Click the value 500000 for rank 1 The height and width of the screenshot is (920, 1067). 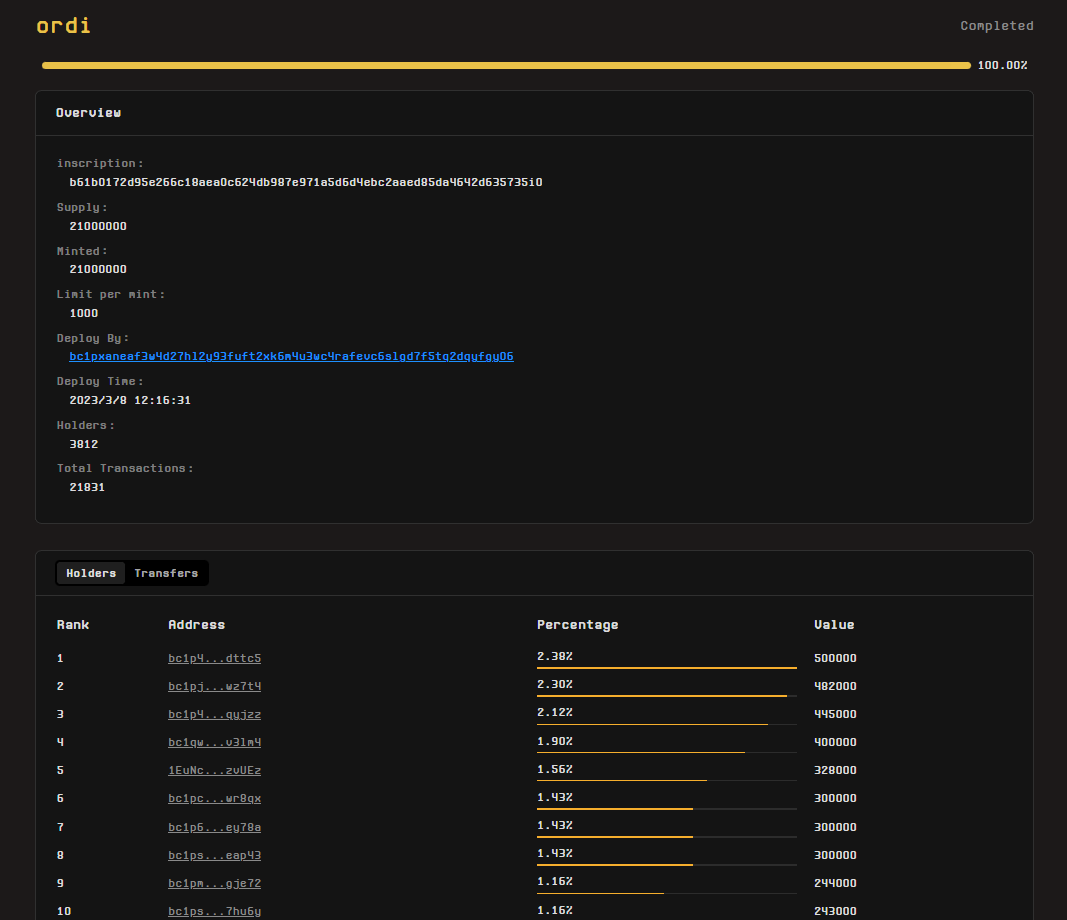pos(835,658)
